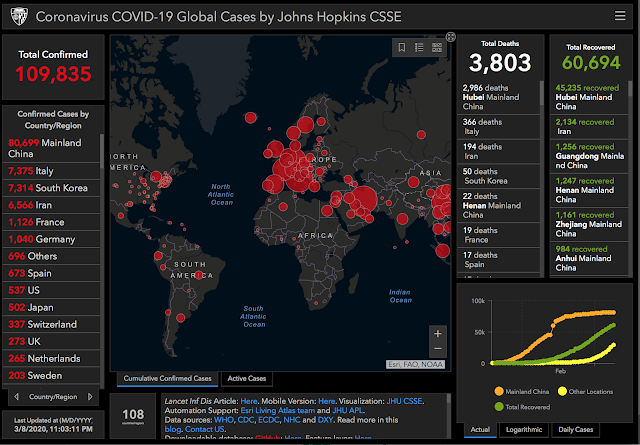Select the Daily Cases chart tab
This screenshot has width=640, height=445.
[576, 429]
